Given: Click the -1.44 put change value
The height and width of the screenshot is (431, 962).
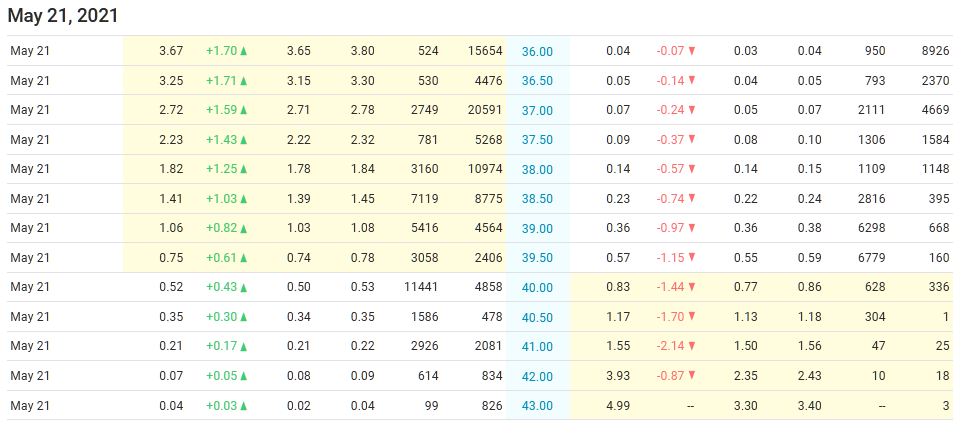Looking at the screenshot, I should tap(670, 287).
